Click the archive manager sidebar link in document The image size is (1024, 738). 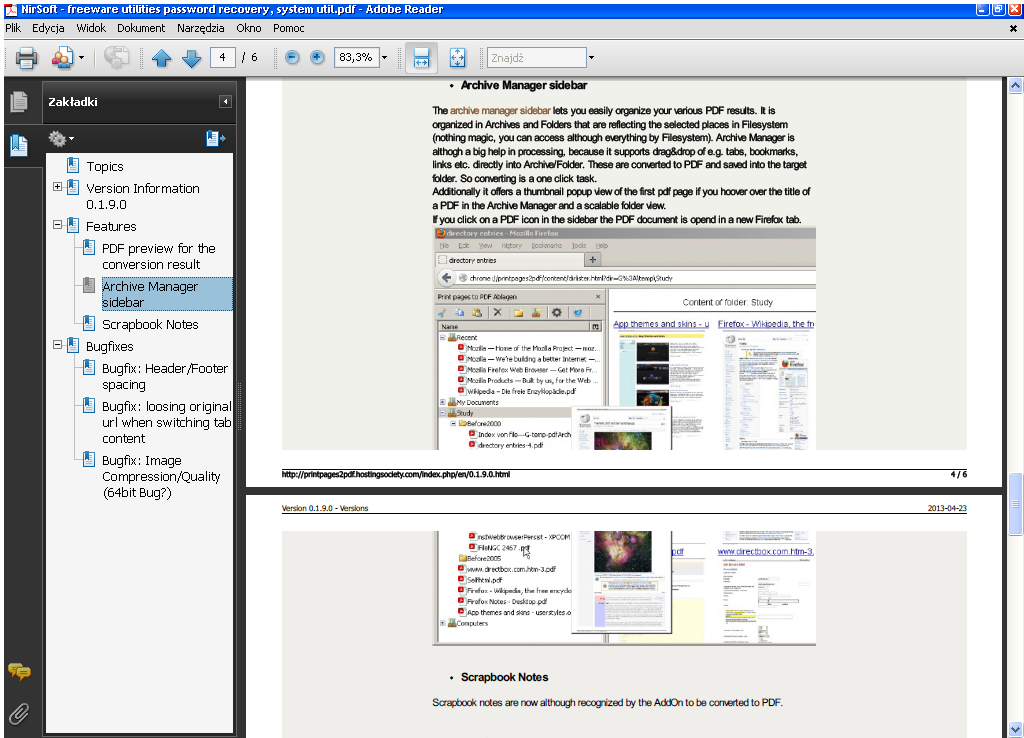coord(500,110)
